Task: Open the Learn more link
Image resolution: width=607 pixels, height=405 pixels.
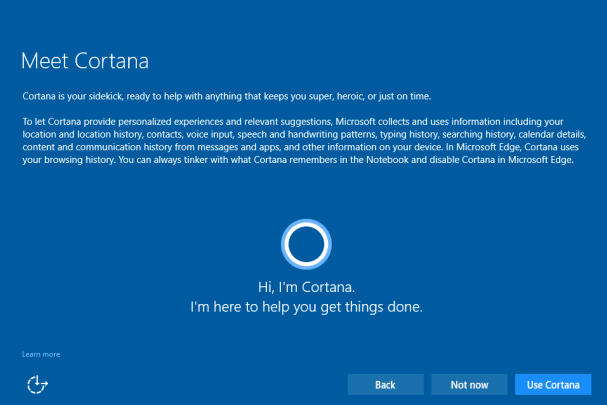Action: click(41, 354)
